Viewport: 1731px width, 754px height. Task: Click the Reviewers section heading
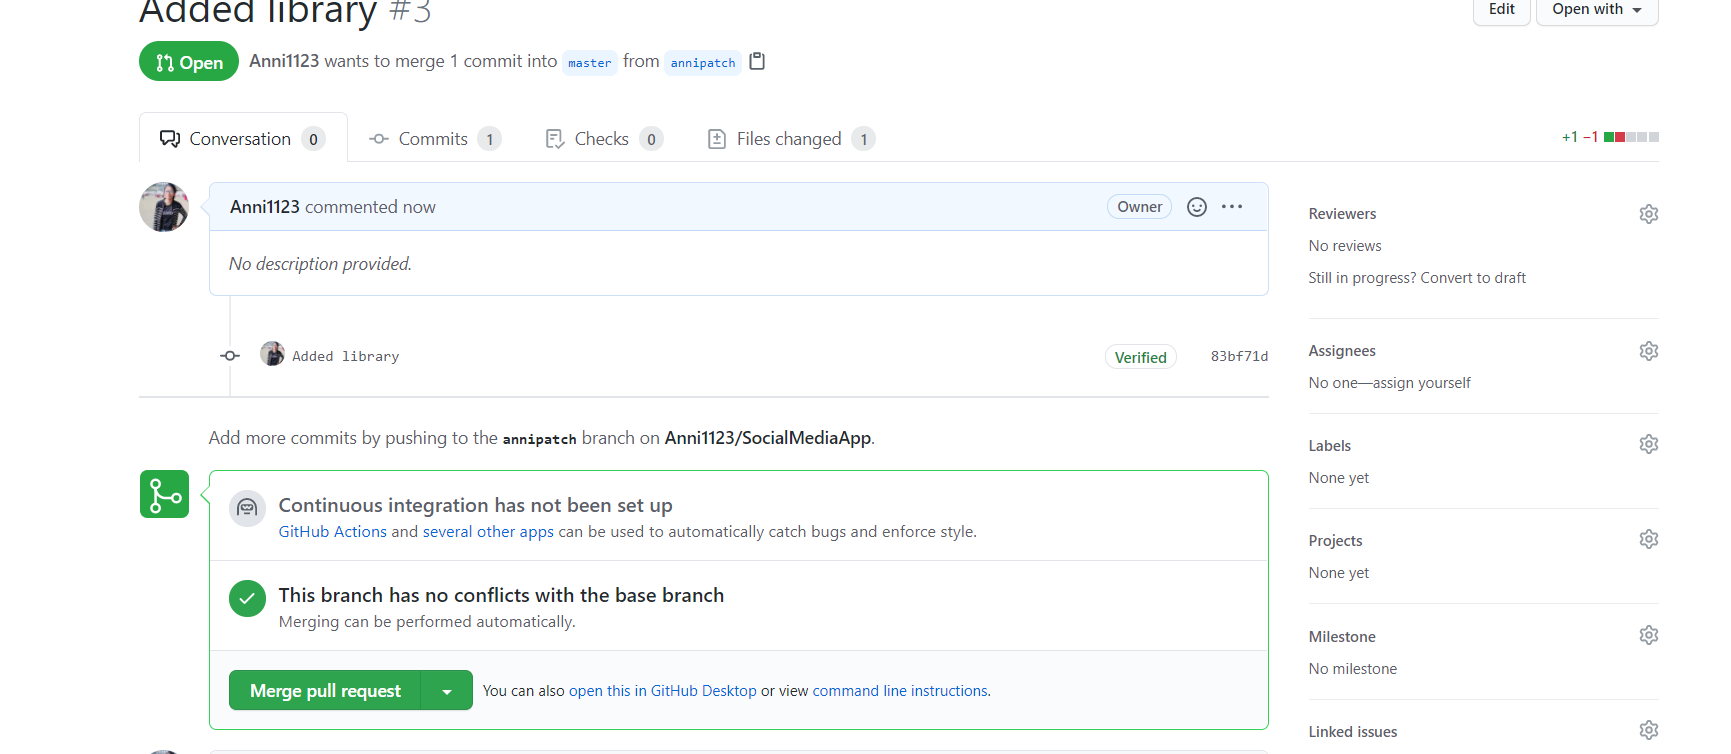click(1342, 214)
